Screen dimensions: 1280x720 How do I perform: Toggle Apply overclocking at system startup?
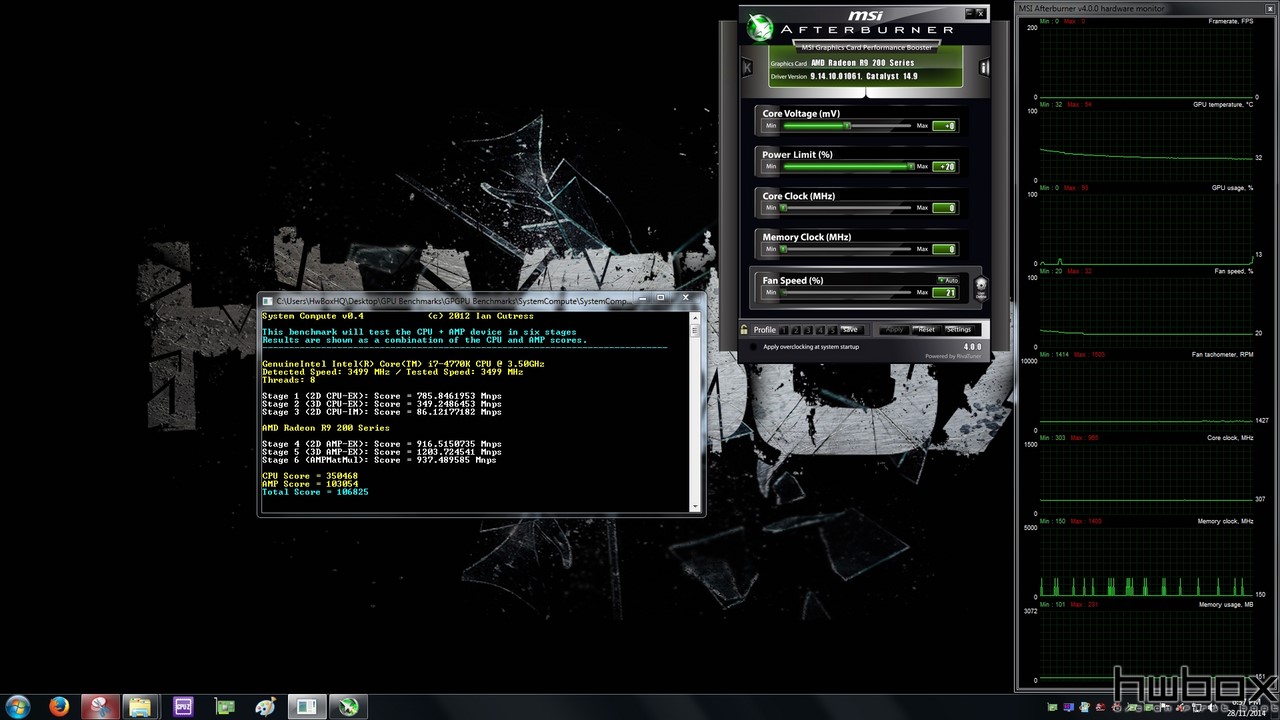click(x=753, y=347)
